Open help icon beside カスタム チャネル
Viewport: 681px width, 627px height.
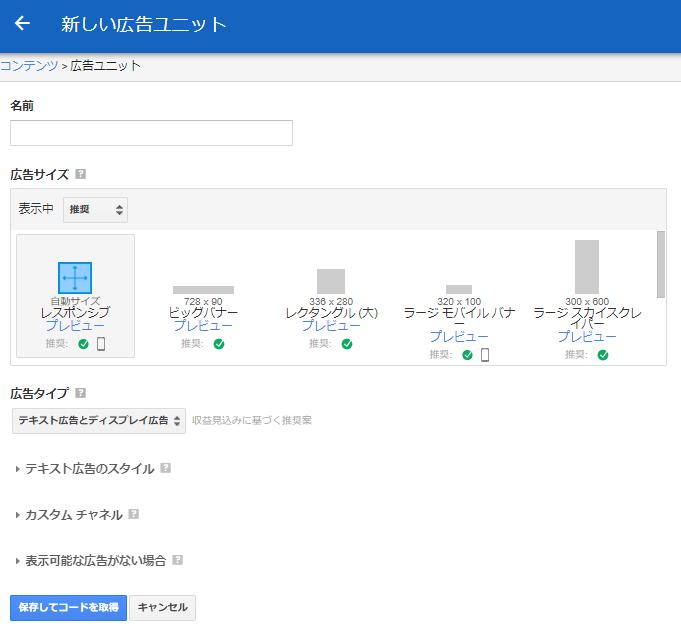click(134, 514)
